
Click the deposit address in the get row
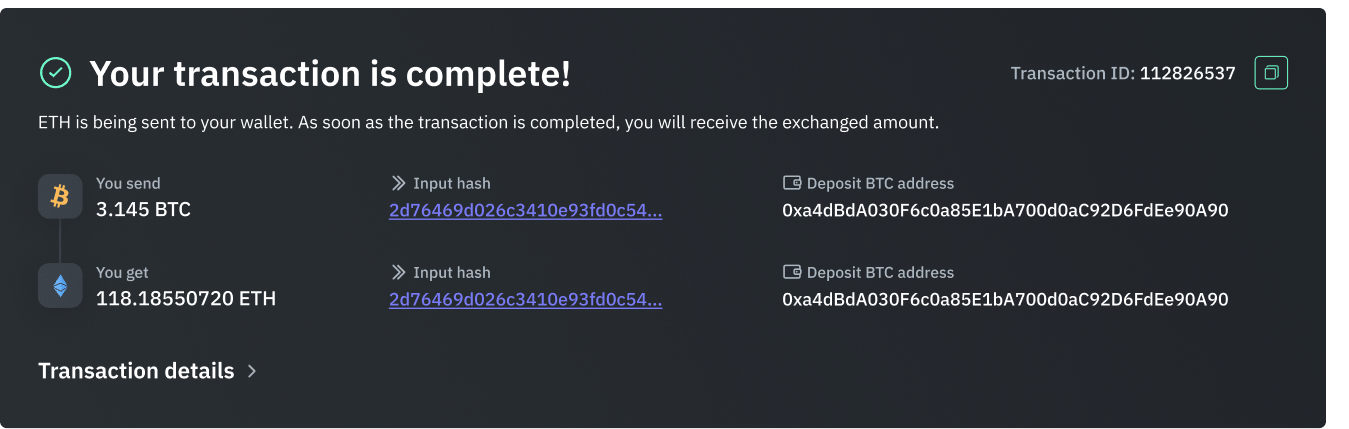(1005, 299)
